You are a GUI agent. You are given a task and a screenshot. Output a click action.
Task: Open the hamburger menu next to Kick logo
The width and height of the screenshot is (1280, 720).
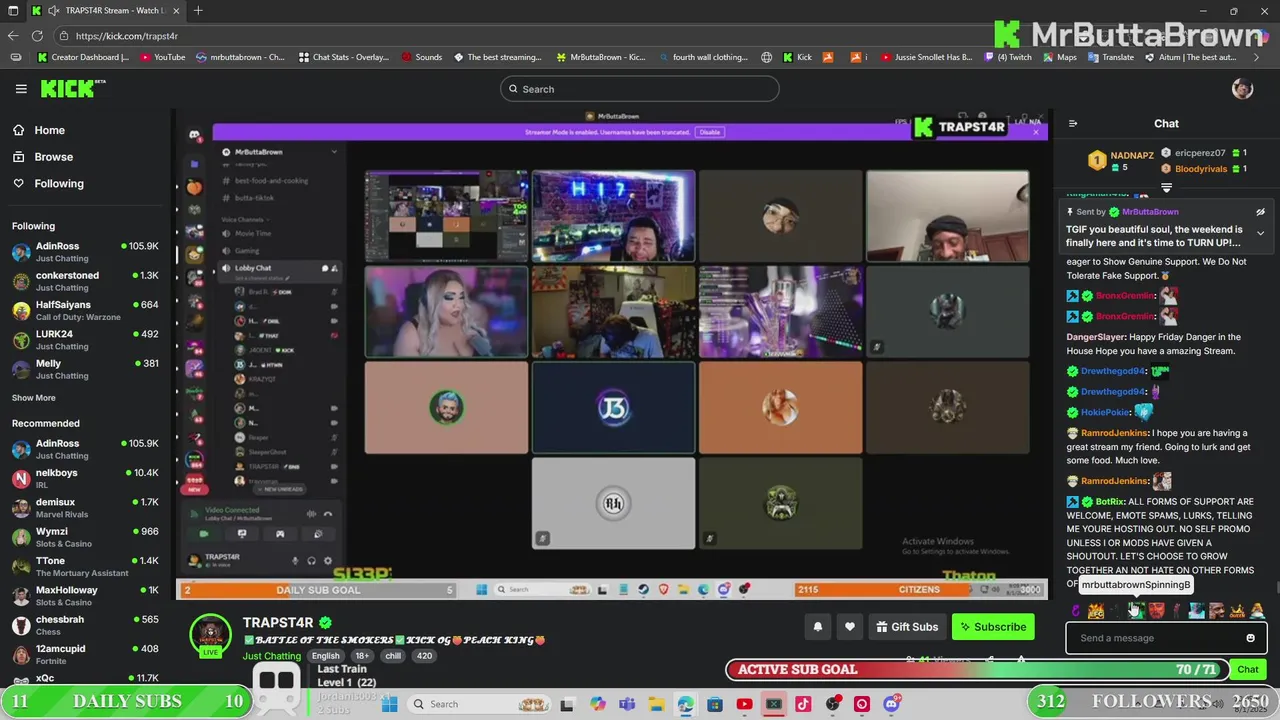click(21, 89)
